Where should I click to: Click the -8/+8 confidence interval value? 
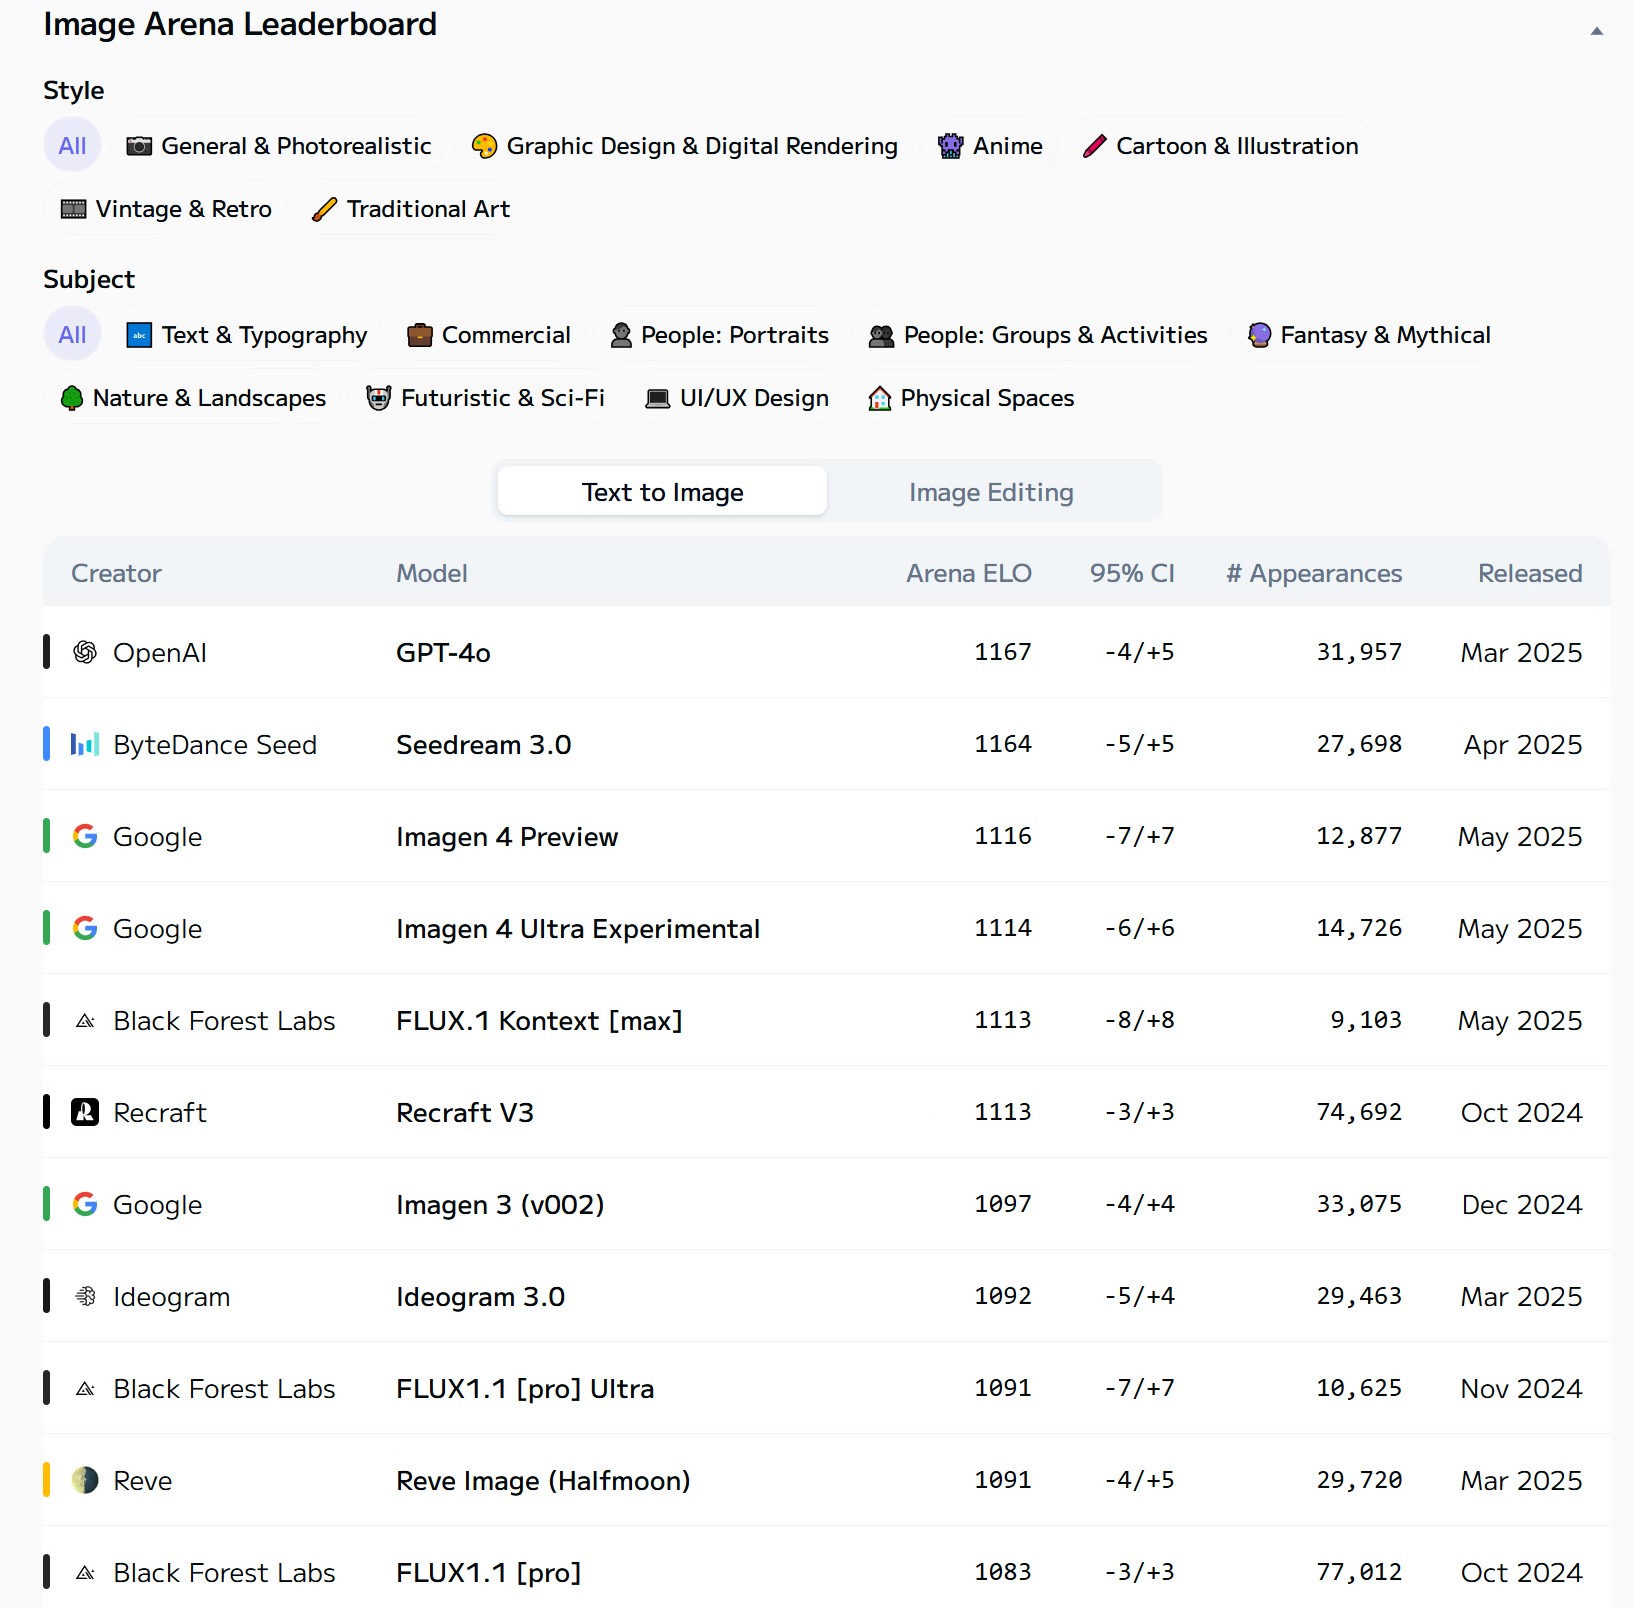pos(1139,1020)
